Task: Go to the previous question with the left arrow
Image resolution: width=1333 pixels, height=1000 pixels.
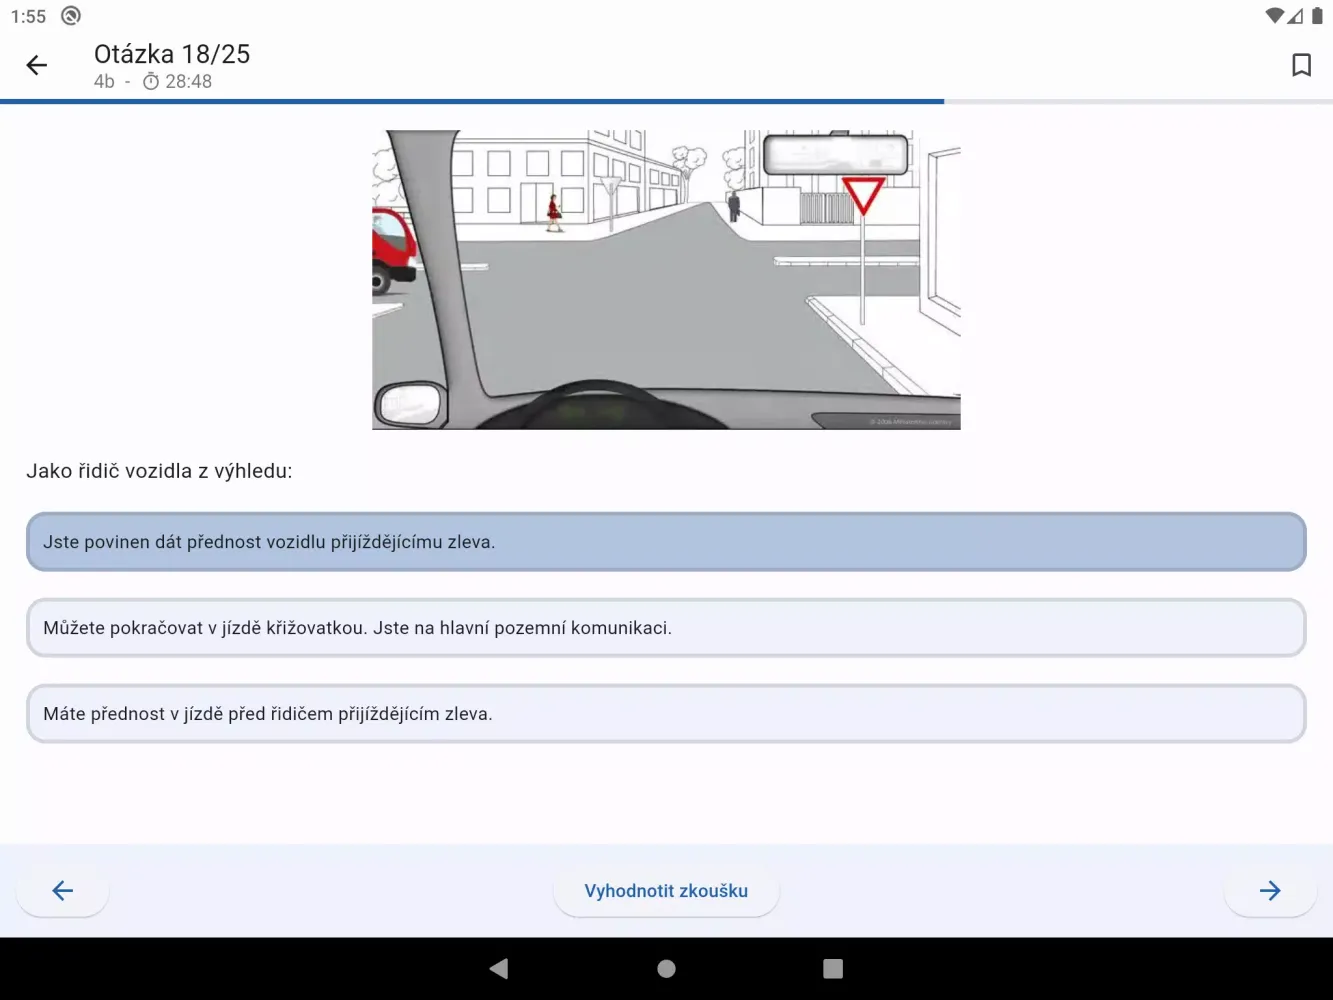Action: click(x=63, y=890)
